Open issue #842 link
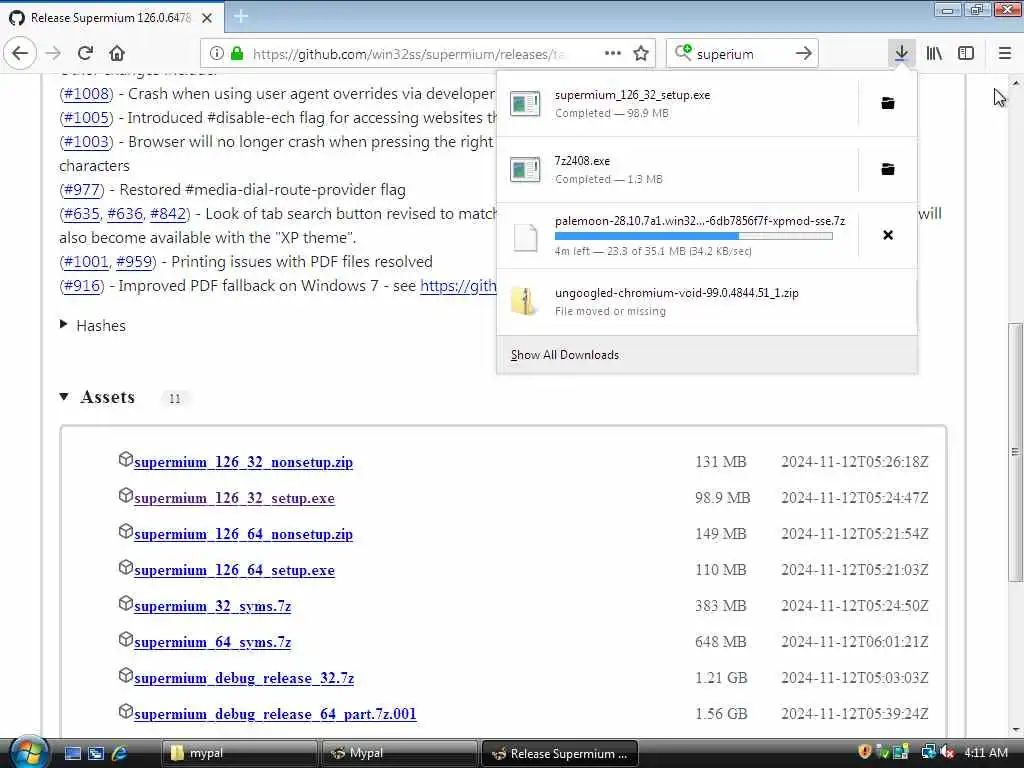The height and width of the screenshot is (768, 1024). (x=168, y=214)
